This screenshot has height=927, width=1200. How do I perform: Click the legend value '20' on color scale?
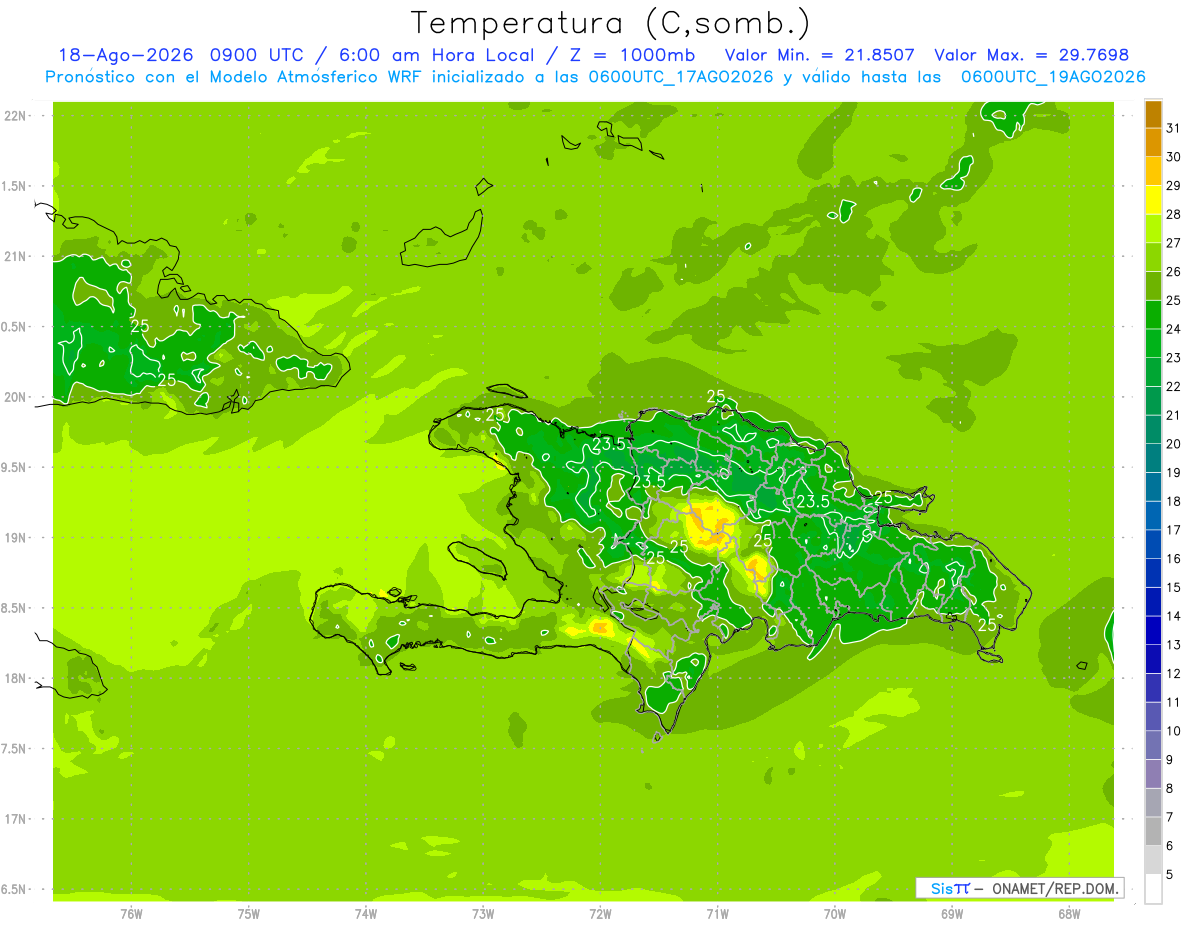(1173, 444)
